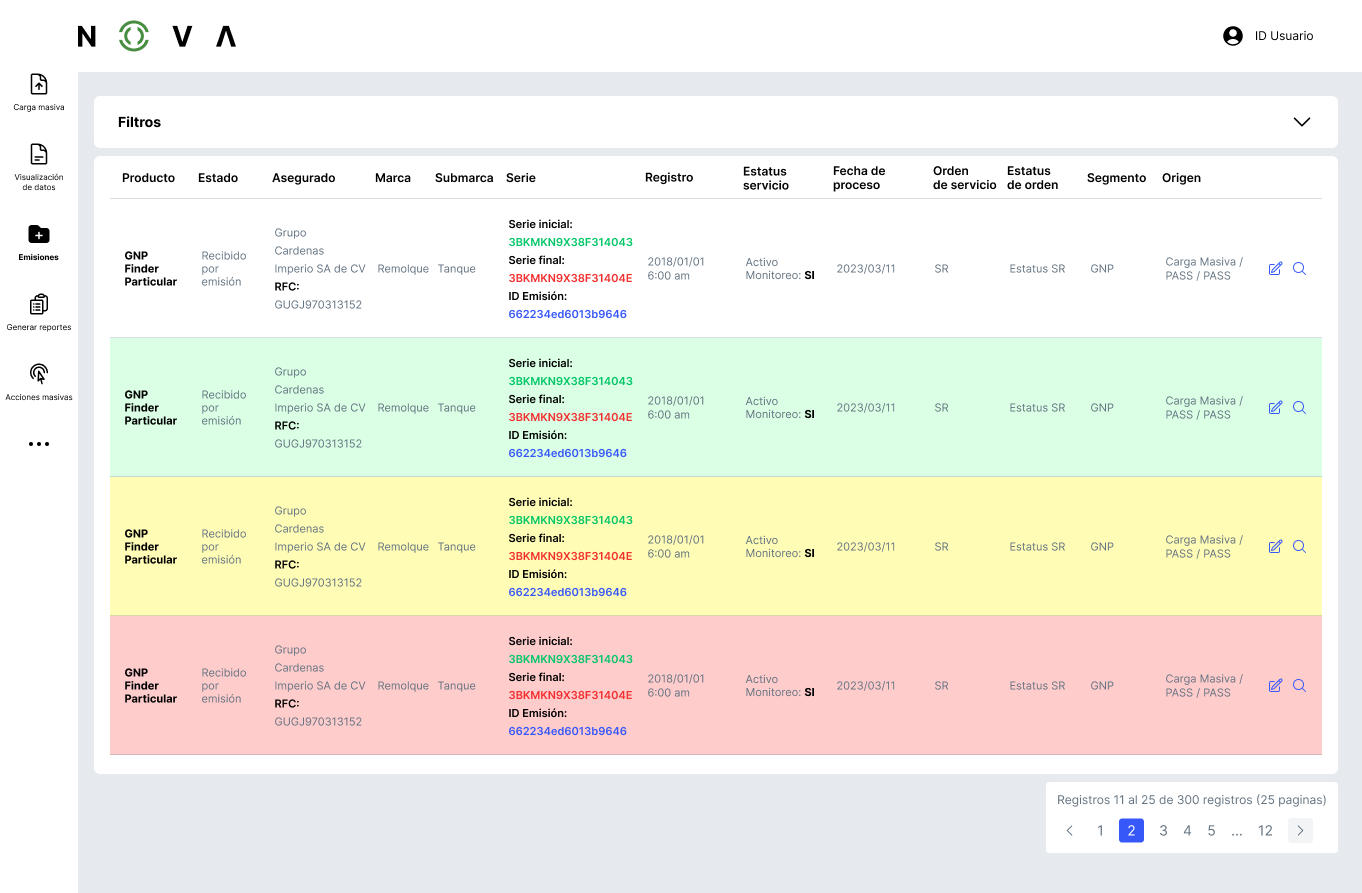View details with magnifier in red row
Viewport: 1362px width, 893px height.
[x=1300, y=685]
